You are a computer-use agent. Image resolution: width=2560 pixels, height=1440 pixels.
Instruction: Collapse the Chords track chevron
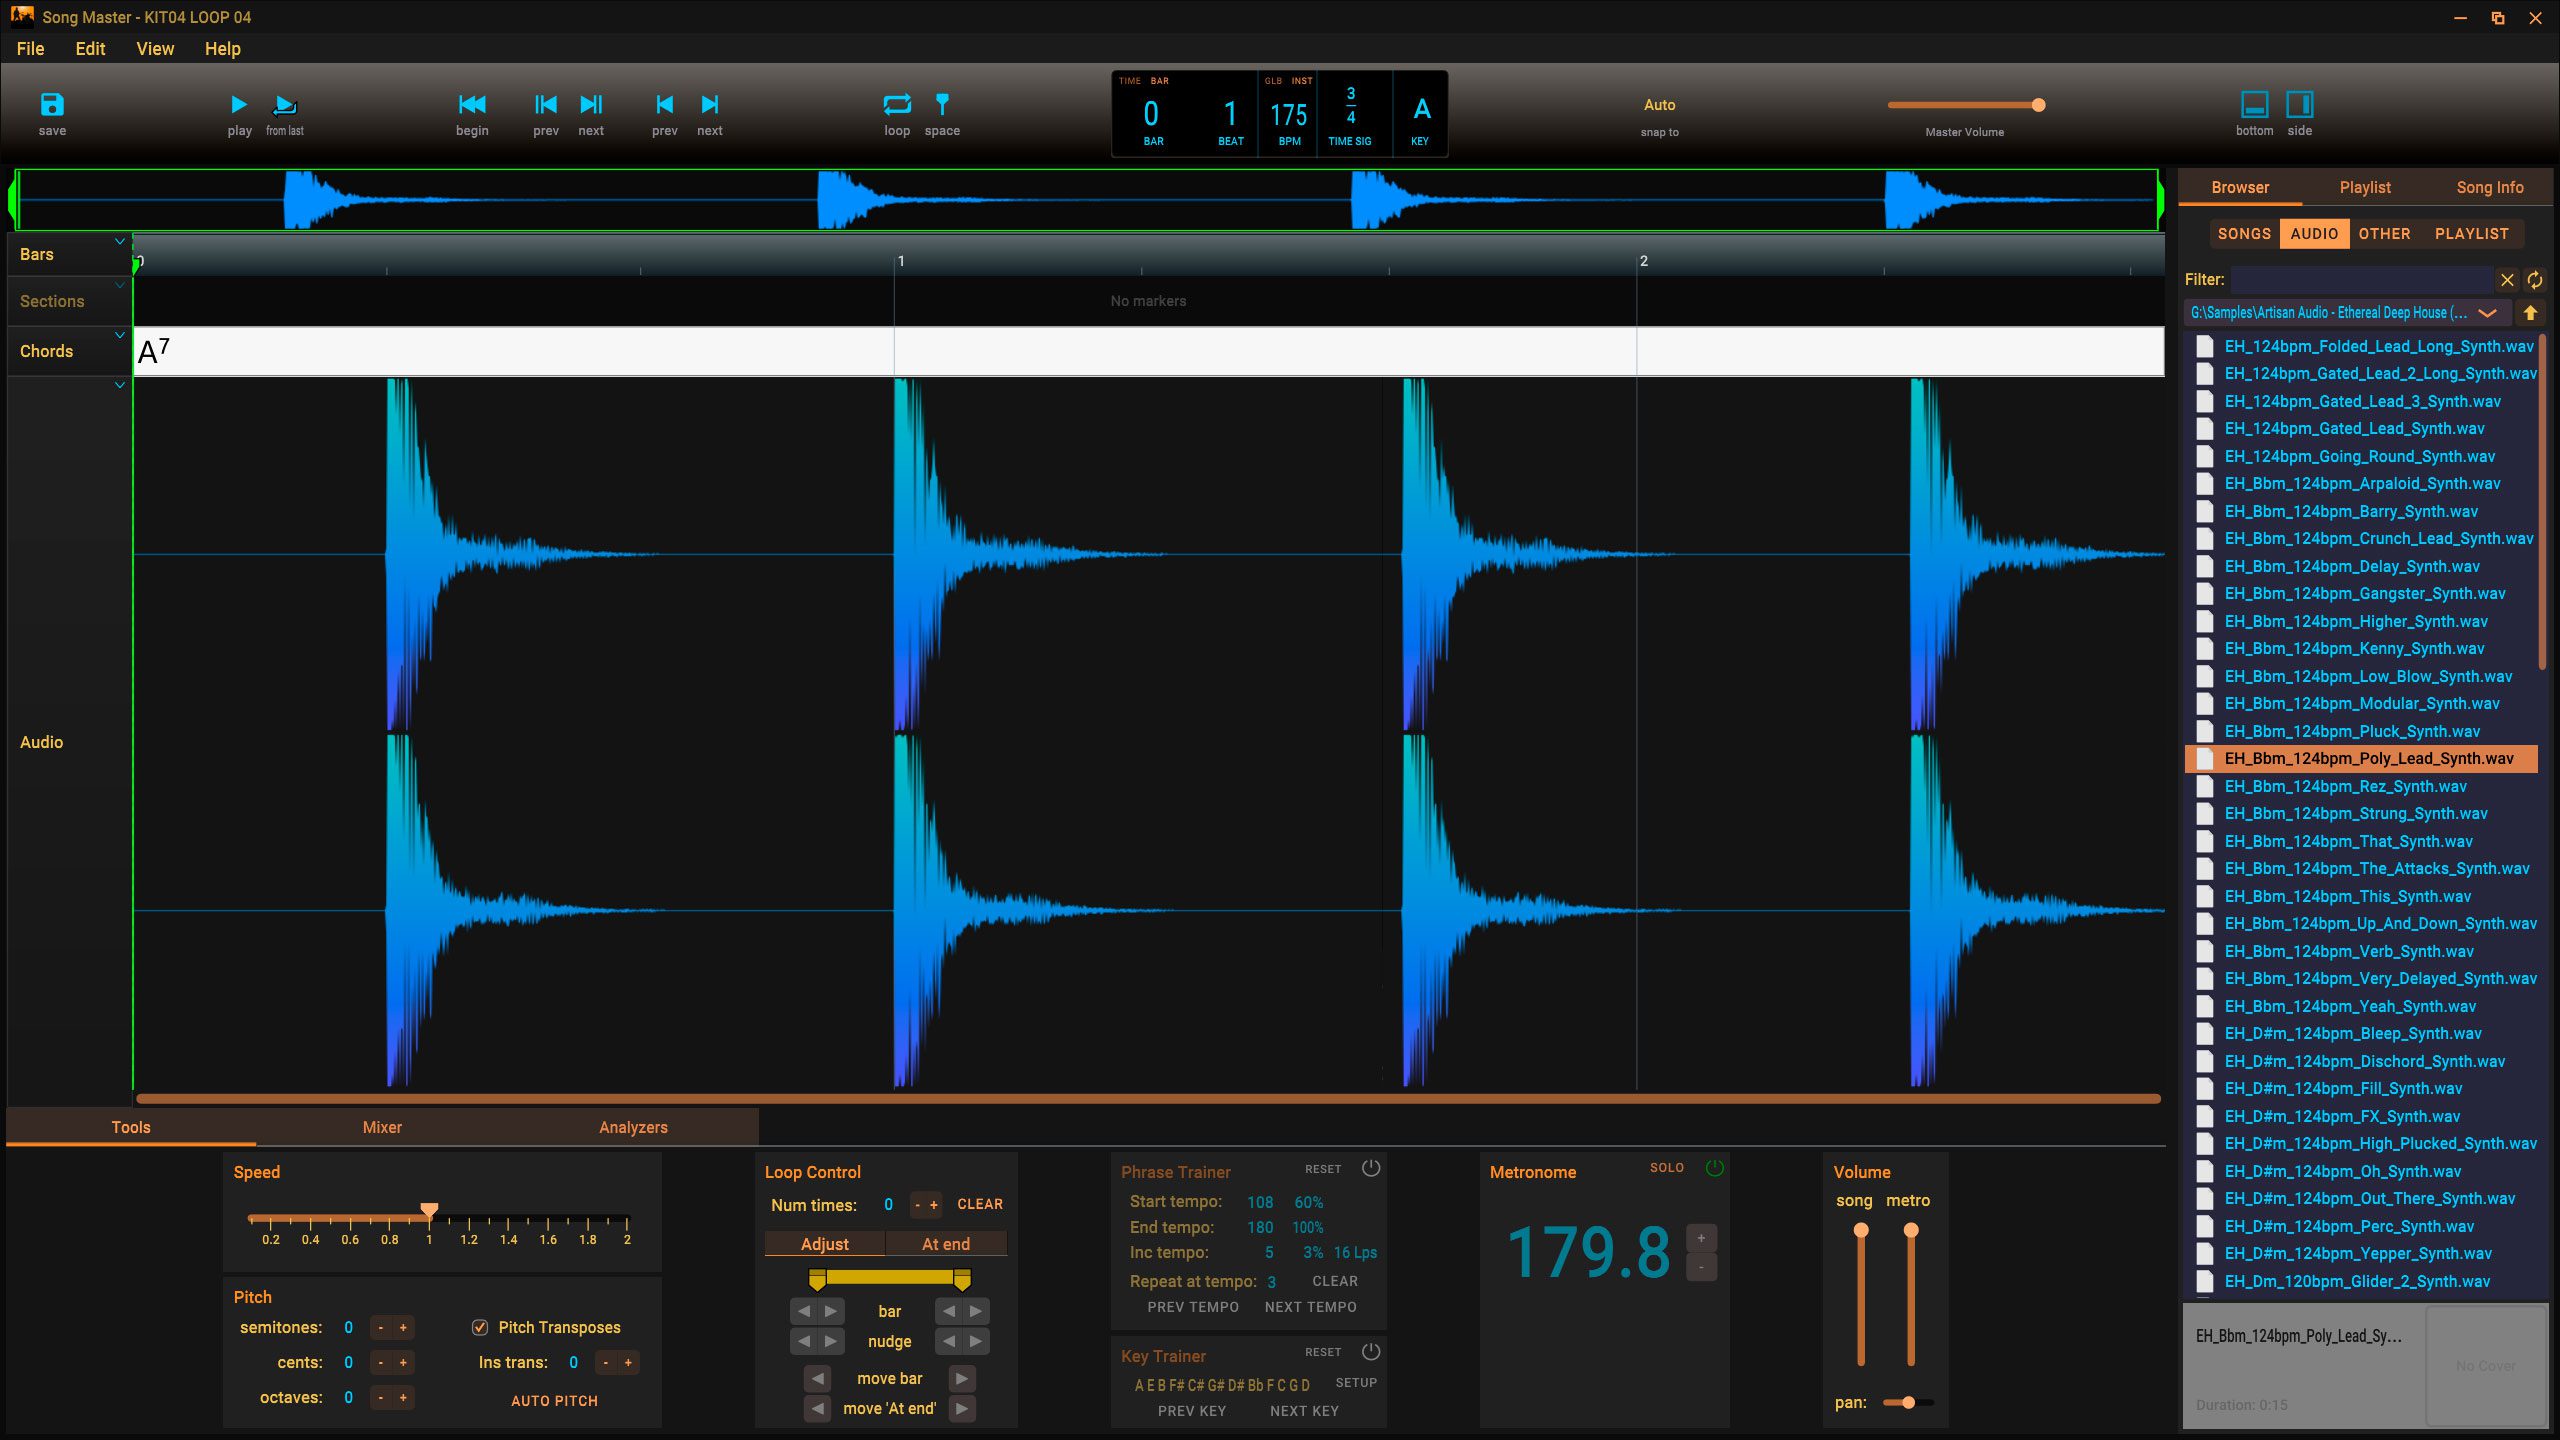tap(120, 335)
